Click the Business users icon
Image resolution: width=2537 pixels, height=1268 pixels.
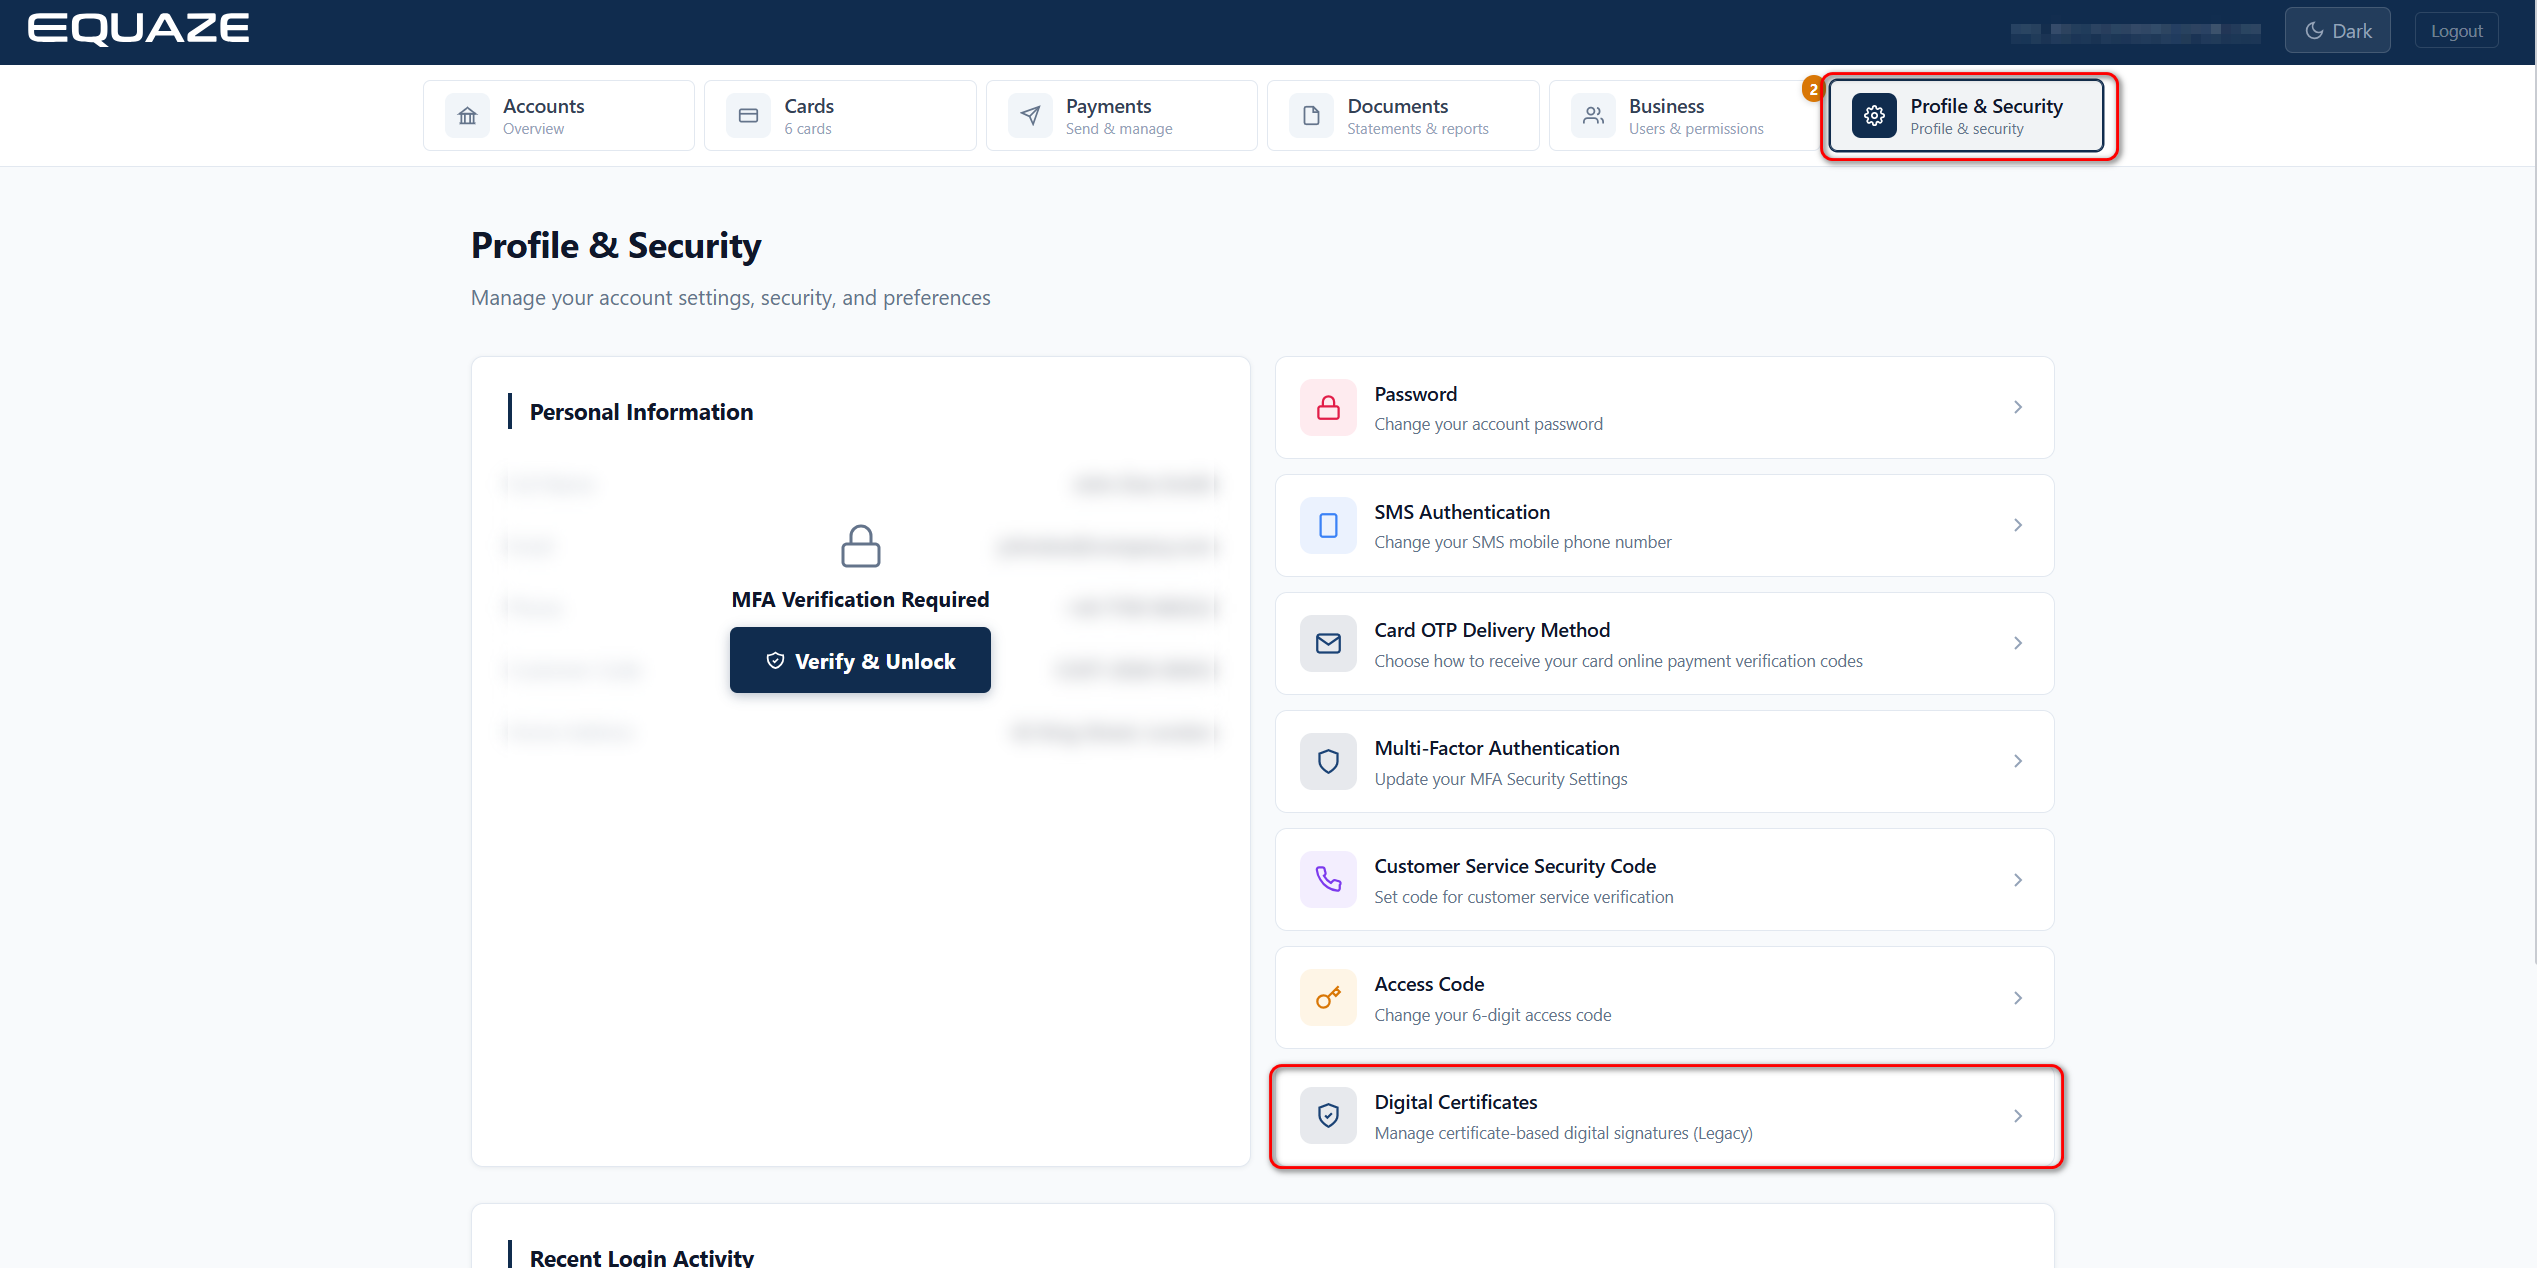point(1593,116)
